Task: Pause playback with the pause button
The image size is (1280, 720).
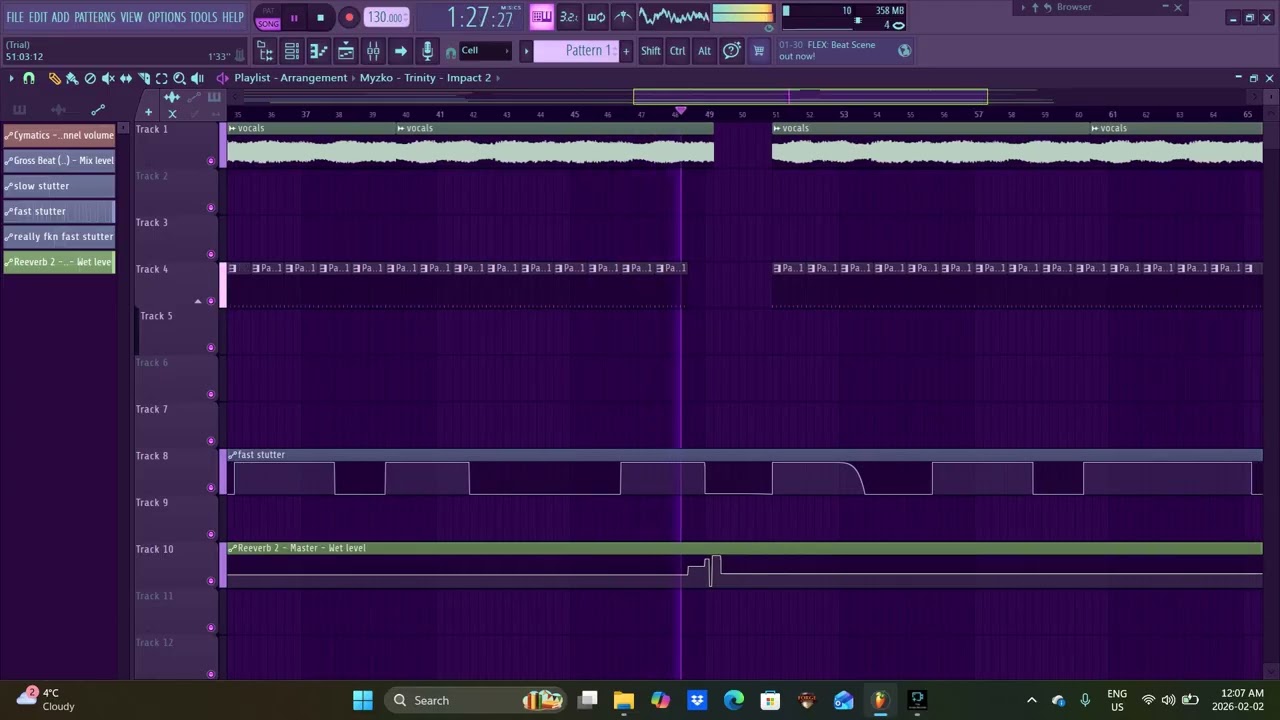Action: point(294,17)
